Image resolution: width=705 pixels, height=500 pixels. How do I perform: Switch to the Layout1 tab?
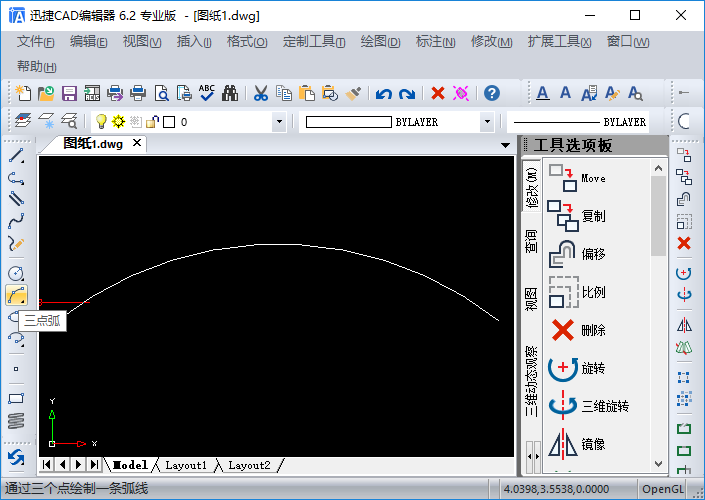(186, 465)
